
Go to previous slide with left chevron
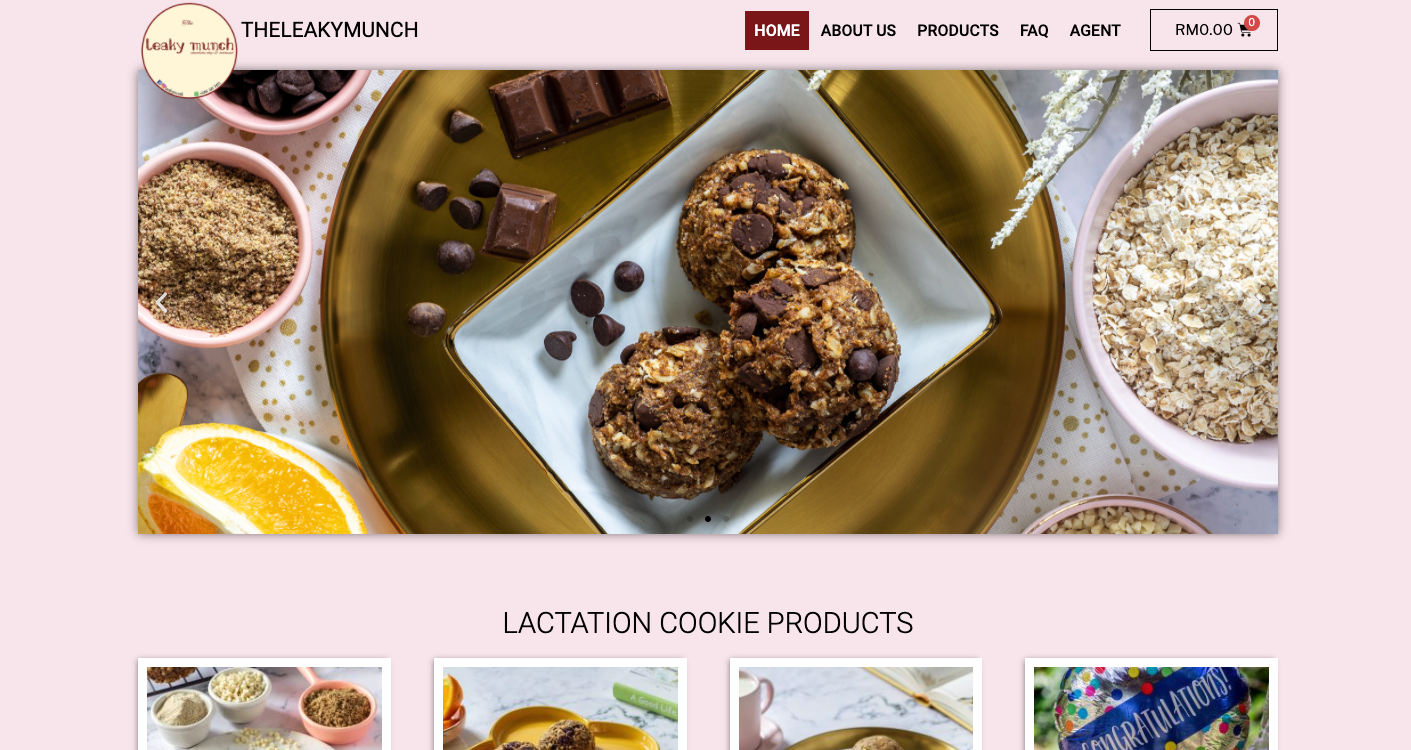[x=160, y=302]
